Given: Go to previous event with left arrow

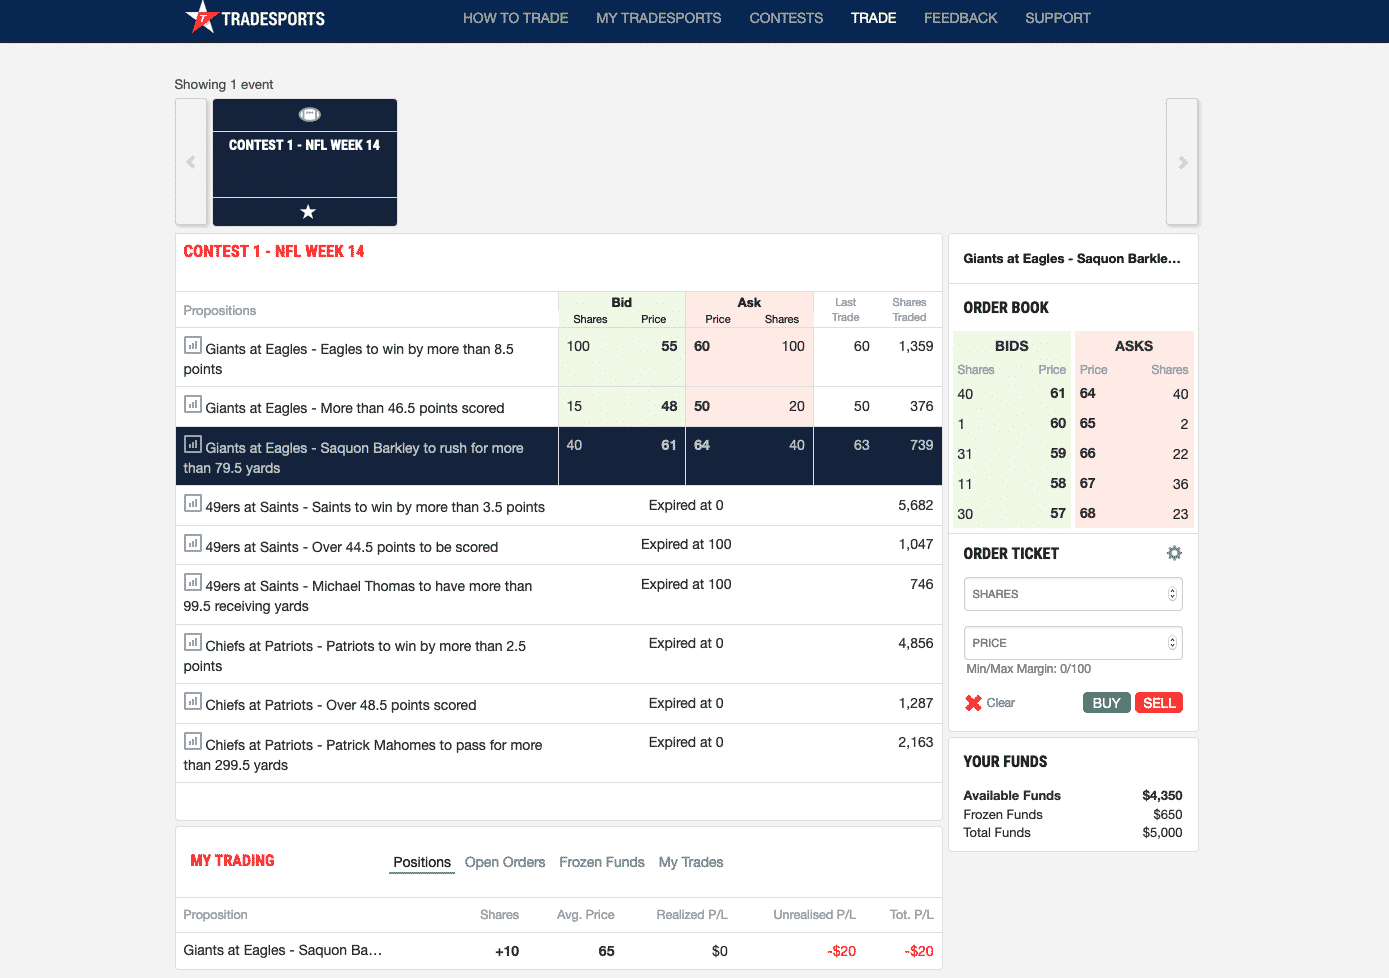Looking at the screenshot, I should click(191, 162).
